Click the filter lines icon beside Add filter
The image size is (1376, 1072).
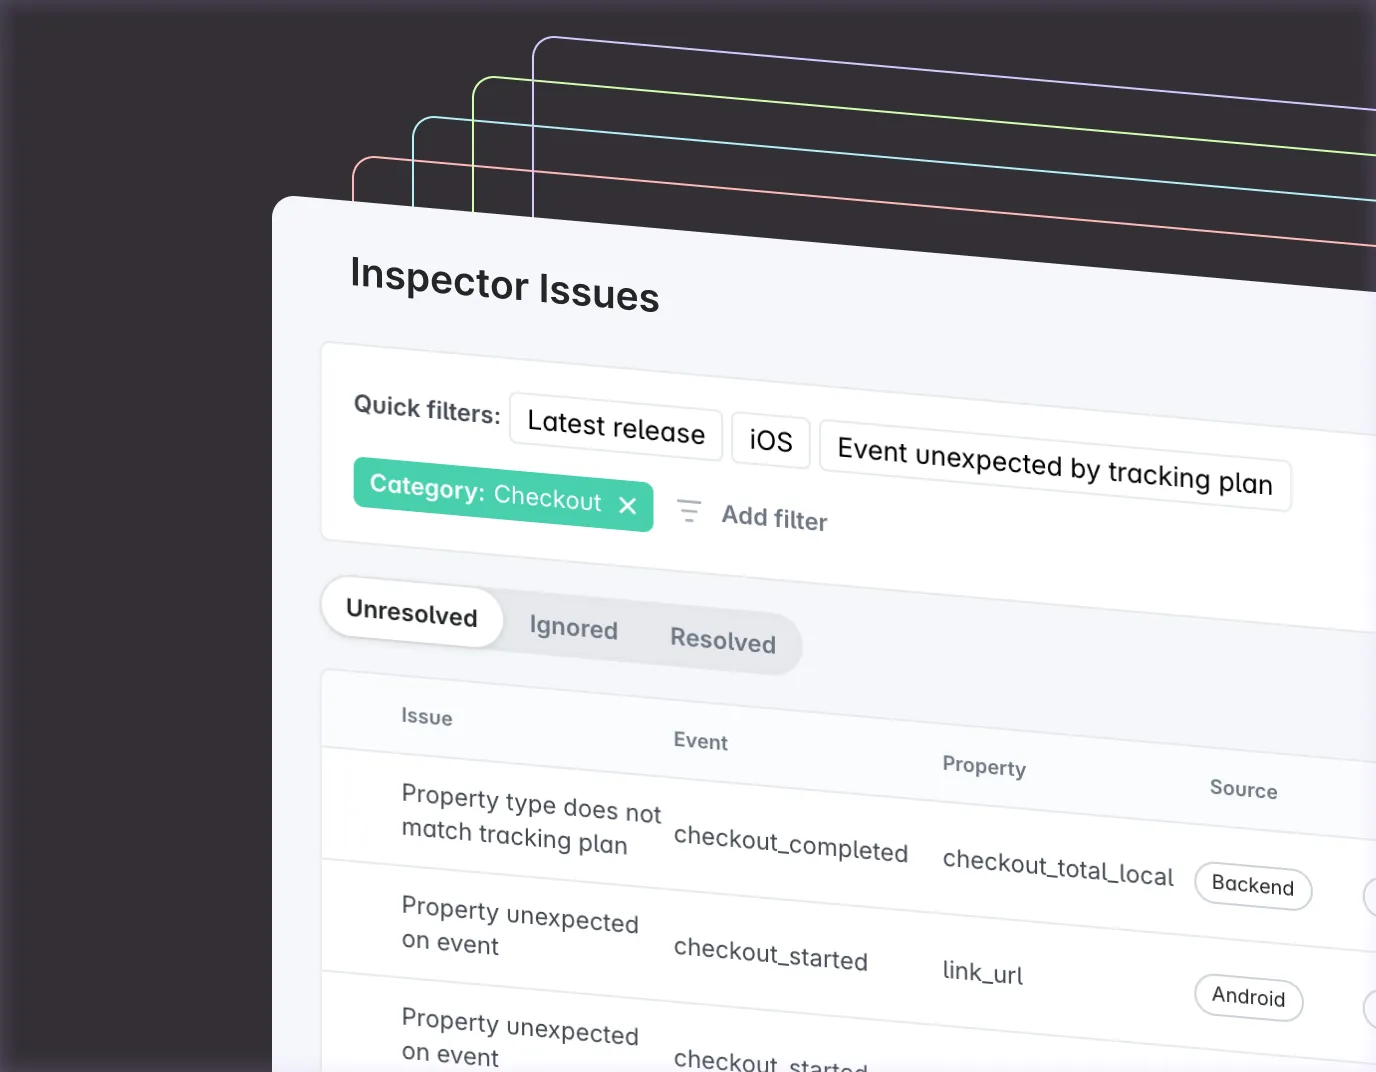click(689, 511)
